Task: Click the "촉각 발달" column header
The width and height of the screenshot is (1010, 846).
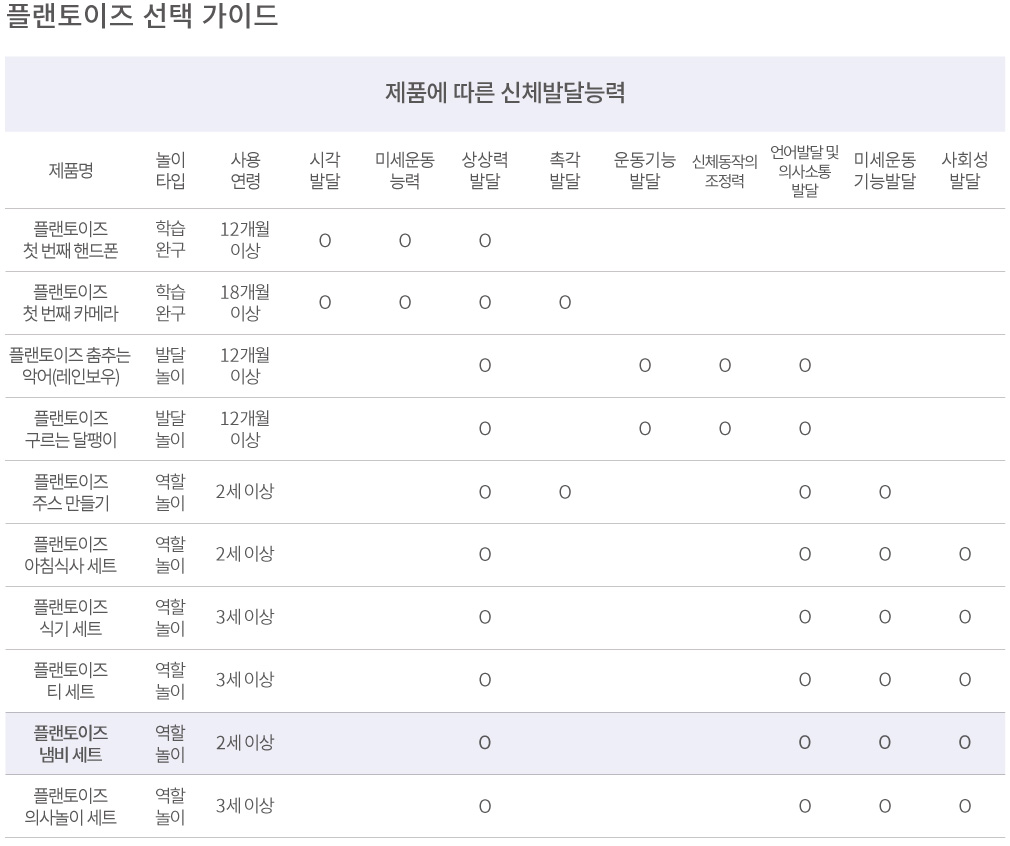Action: click(565, 170)
